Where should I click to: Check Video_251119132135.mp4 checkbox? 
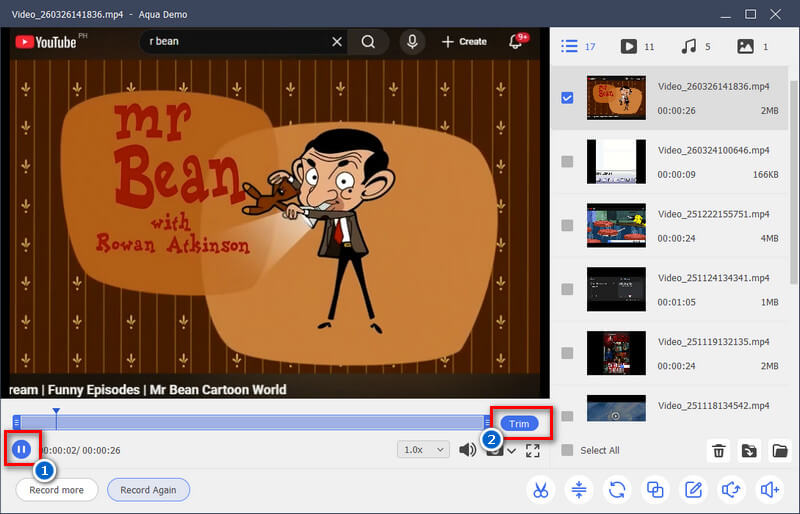[567, 353]
